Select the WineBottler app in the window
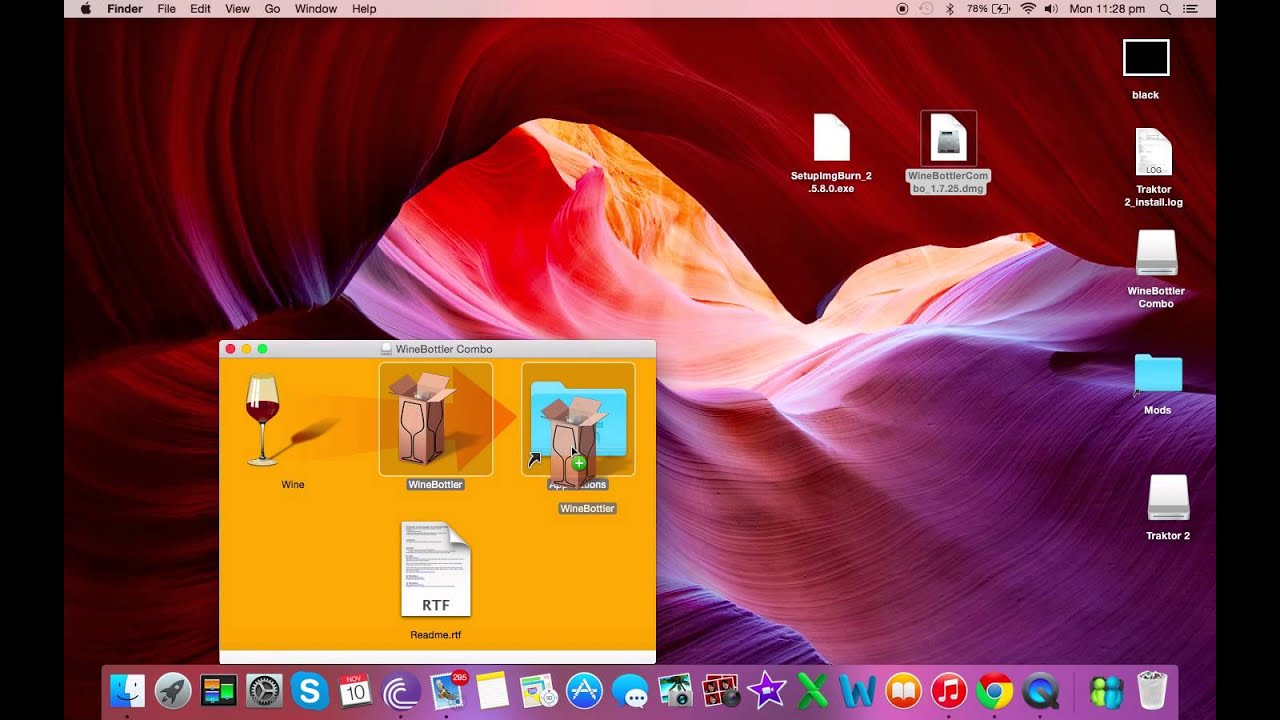Image resolution: width=1280 pixels, height=720 pixels. [435, 419]
